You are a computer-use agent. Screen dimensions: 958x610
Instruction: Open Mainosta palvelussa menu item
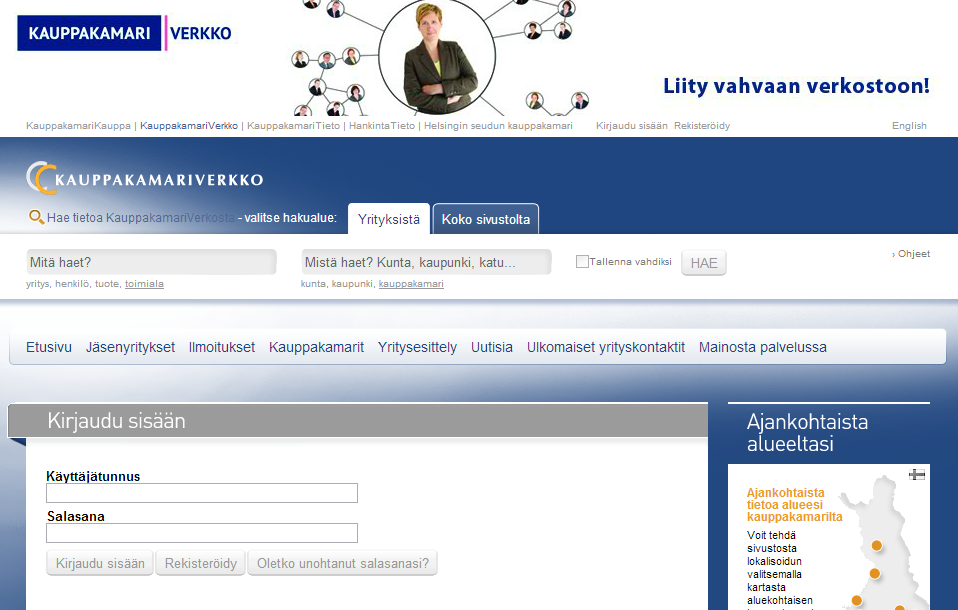coord(762,347)
